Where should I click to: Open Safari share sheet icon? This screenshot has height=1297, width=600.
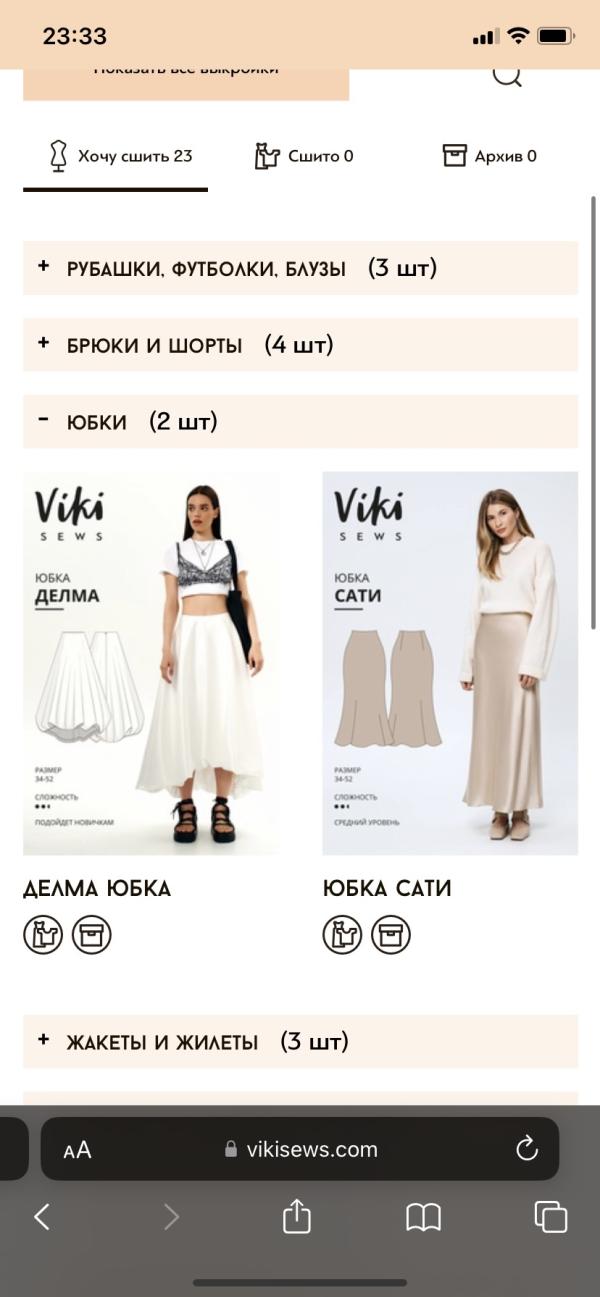[x=297, y=1216]
